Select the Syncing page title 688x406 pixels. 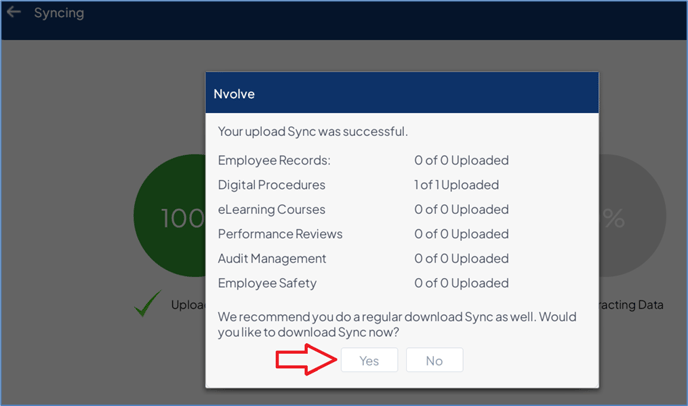point(59,13)
